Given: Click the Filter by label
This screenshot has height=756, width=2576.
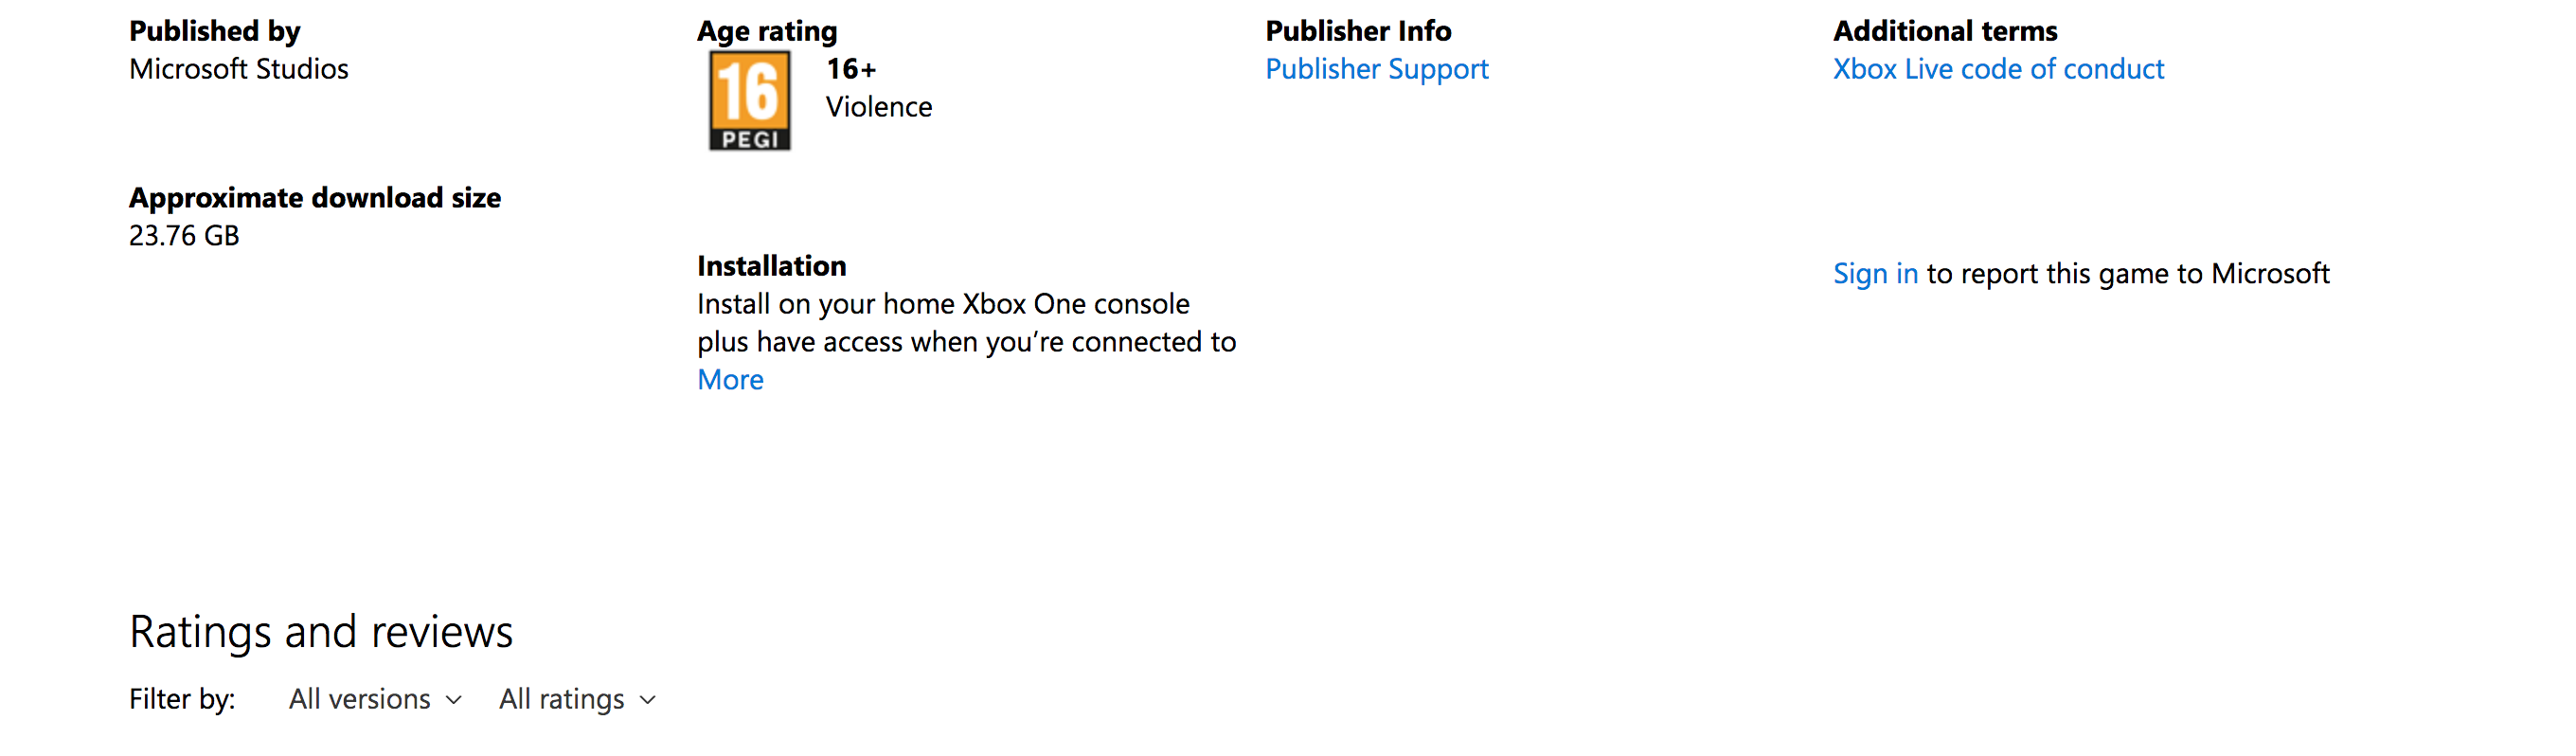Looking at the screenshot, I should click(182, 699).
